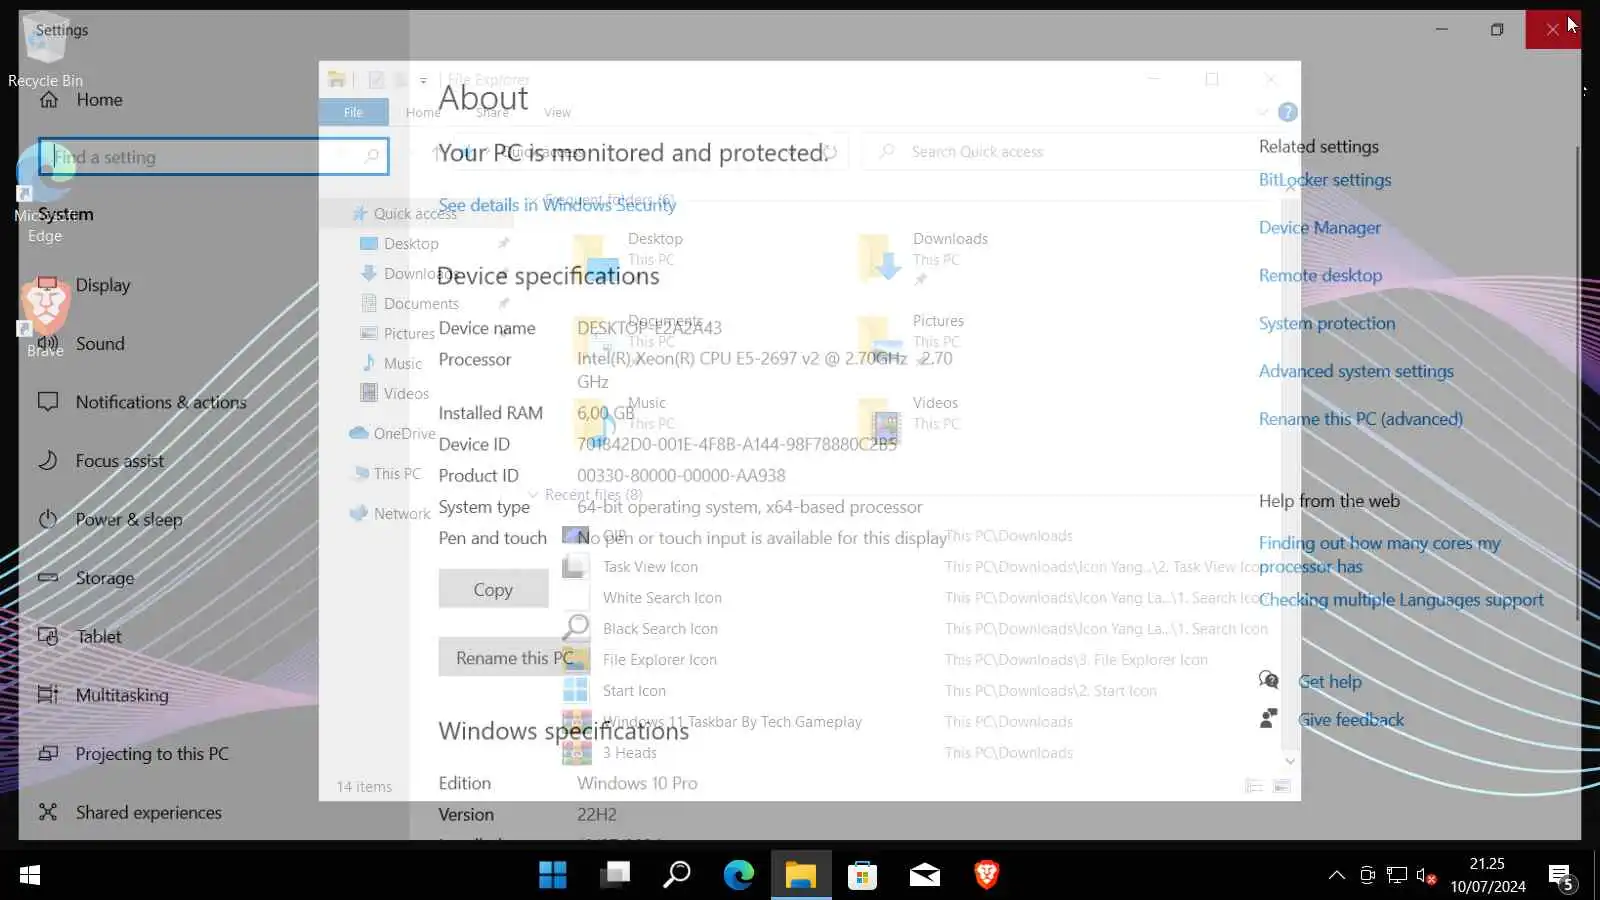Select Pictures folder tile in File Explorer
The width and height of the screenshot is (1600, 900).
pyautogui.click(x=911, y=340)
